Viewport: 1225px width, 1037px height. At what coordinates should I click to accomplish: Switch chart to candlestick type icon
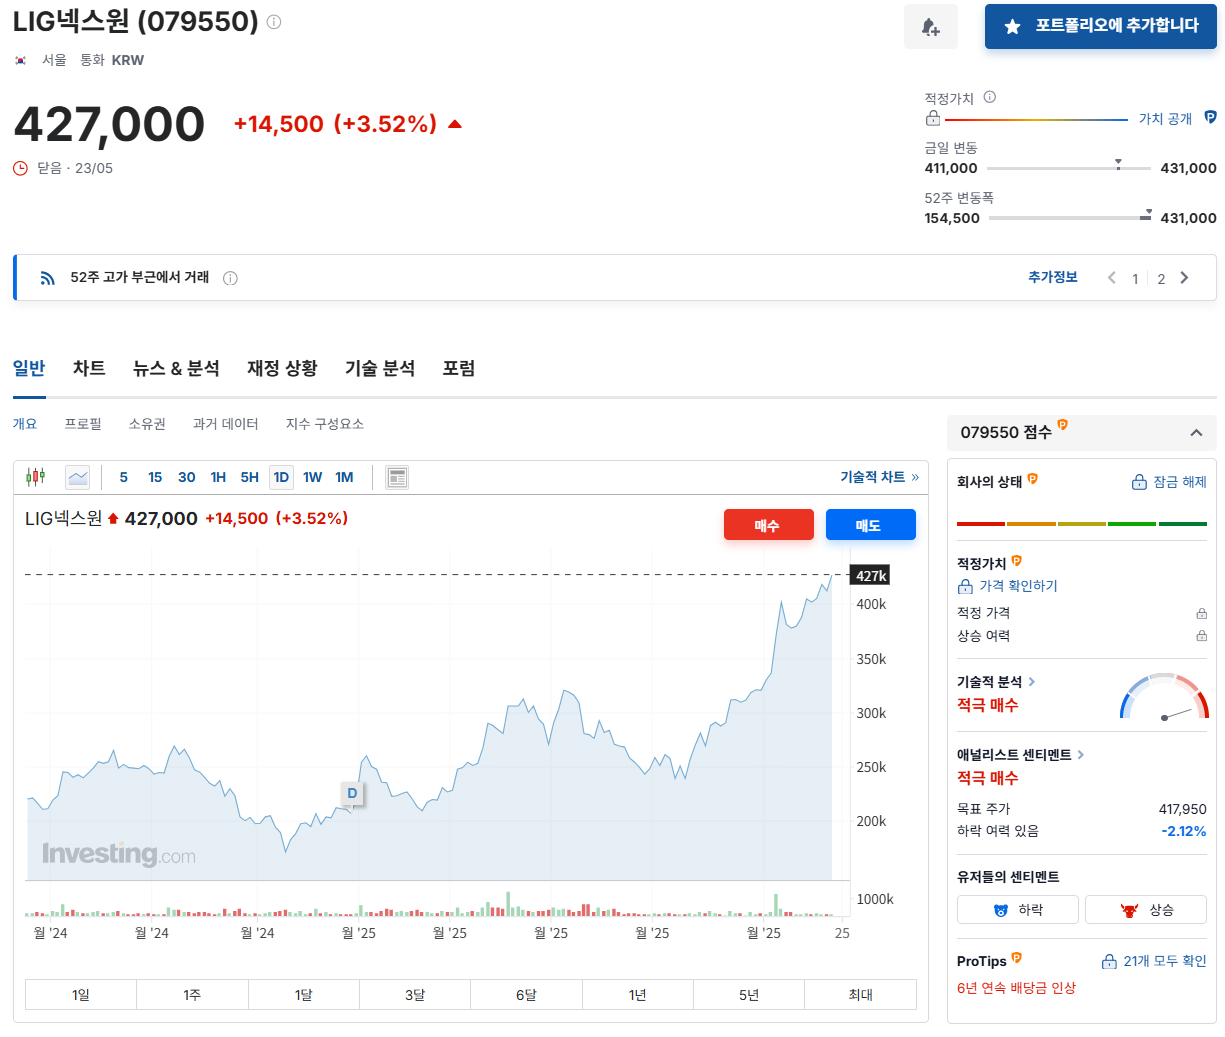pyautogui.click(x=36, y=477)
